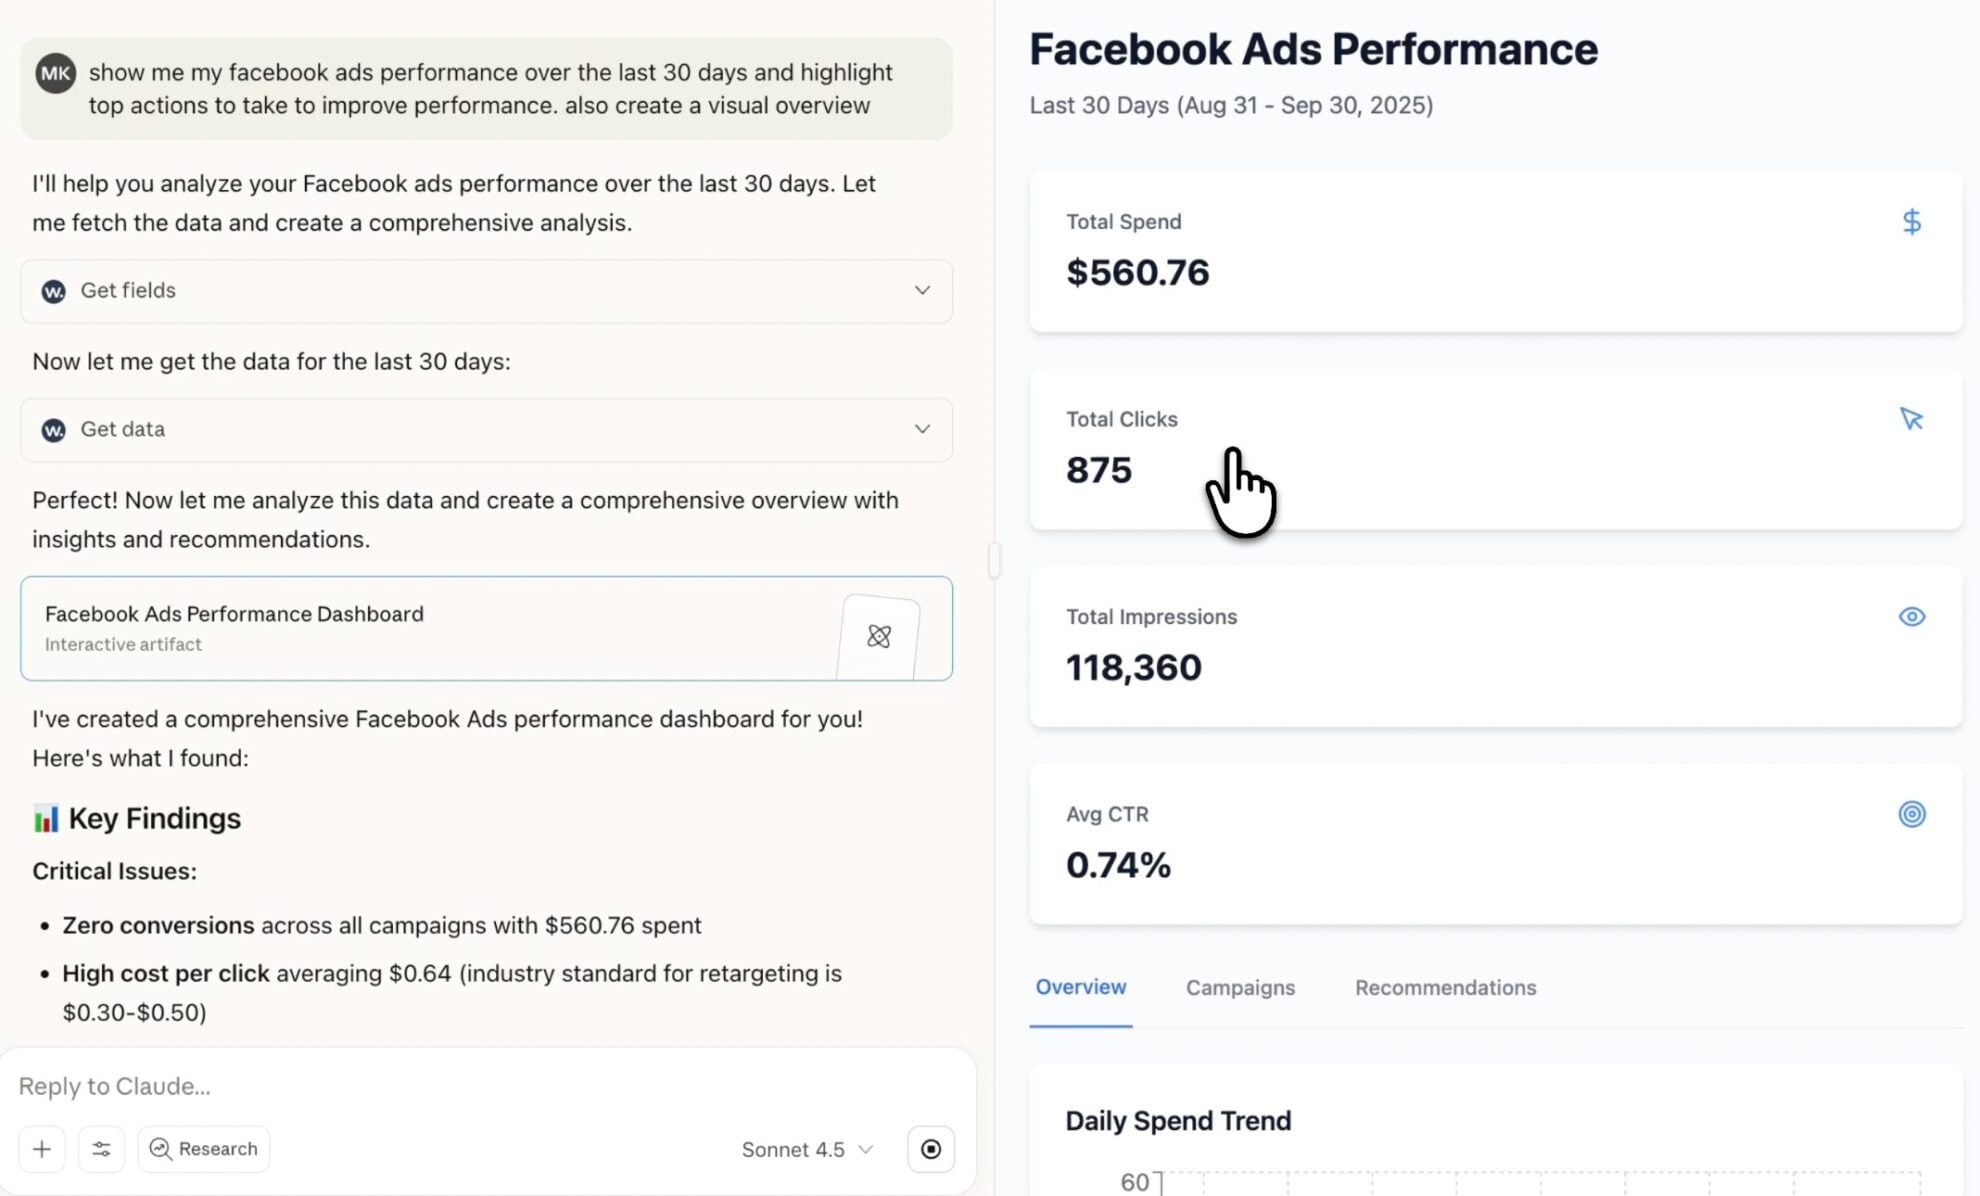Switch to the Campaigns tab
The width and height of the screenshot is (1980, 1196).
(x=1240, y=988)
